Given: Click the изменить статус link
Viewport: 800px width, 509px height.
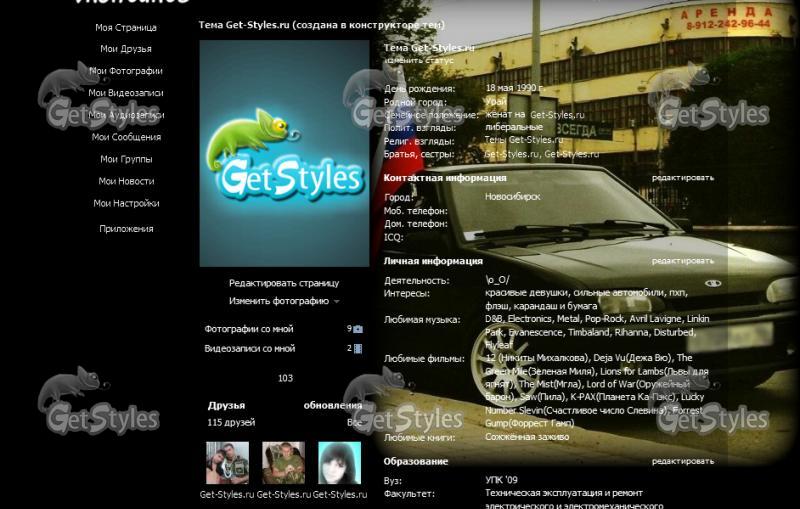Looking at the screenshot, I should pyautogui.click(x=418, y=60).
